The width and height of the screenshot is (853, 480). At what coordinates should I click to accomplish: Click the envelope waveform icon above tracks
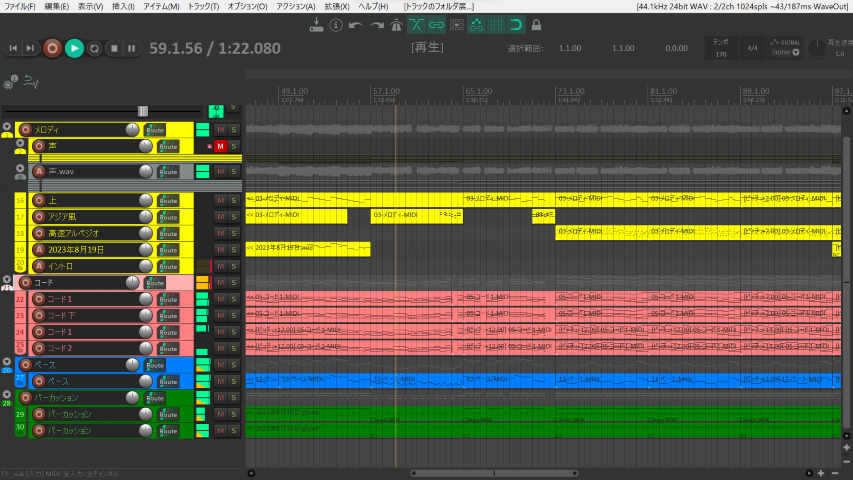(x=31, y=82)
